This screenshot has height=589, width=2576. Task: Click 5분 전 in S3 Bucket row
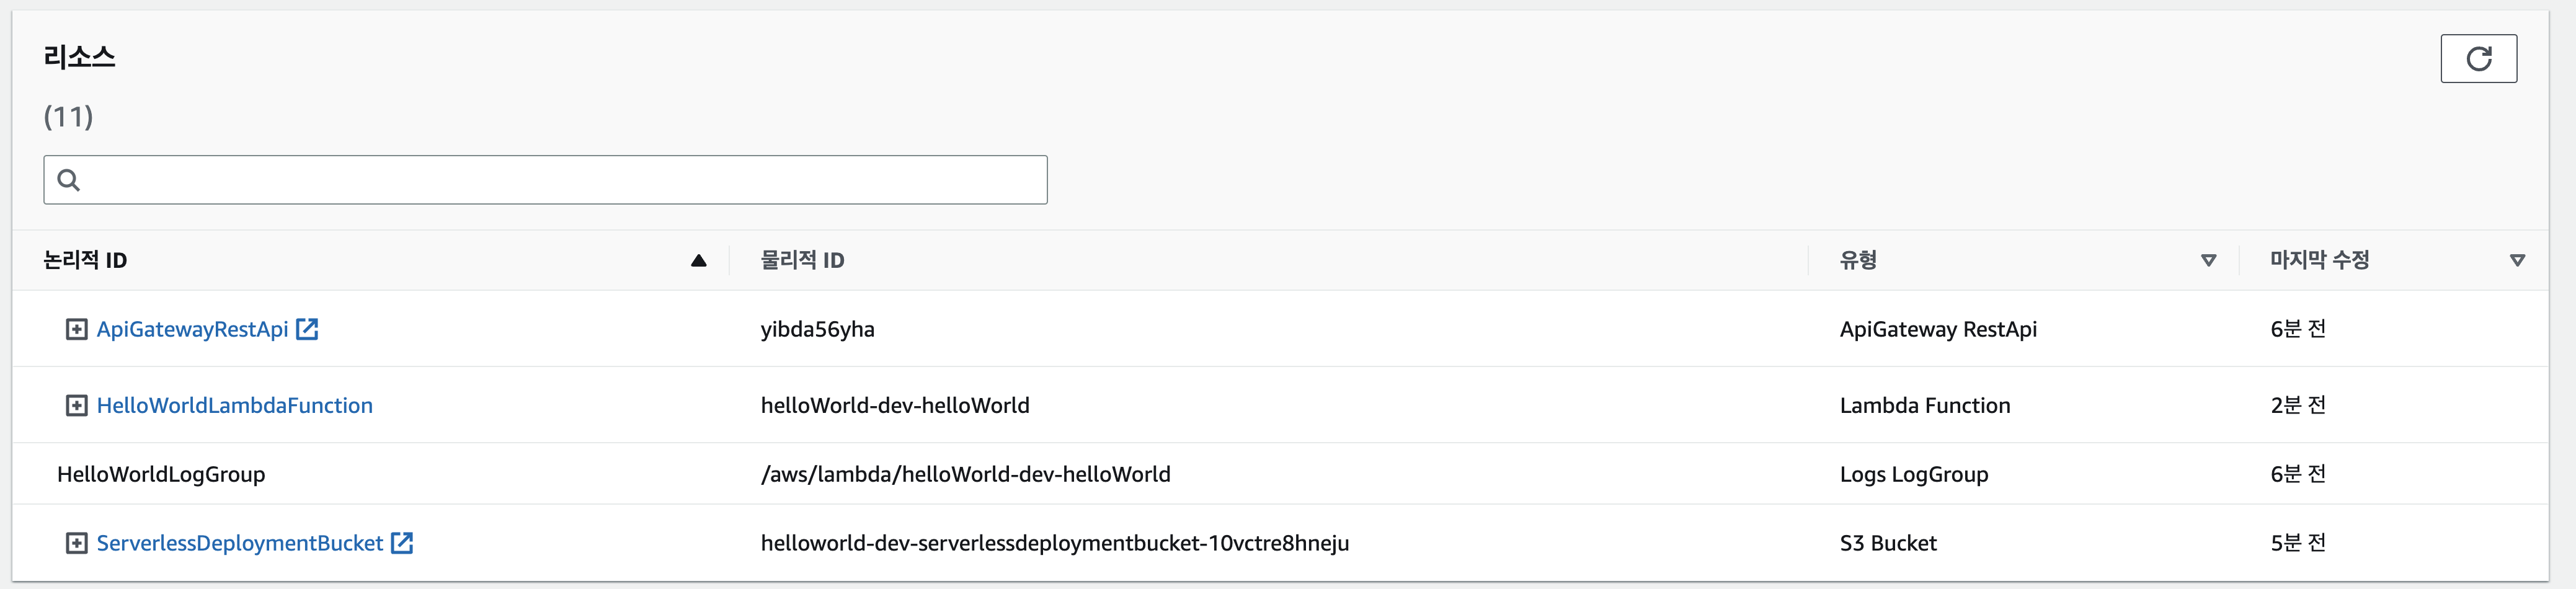(x=2298, y=543)
